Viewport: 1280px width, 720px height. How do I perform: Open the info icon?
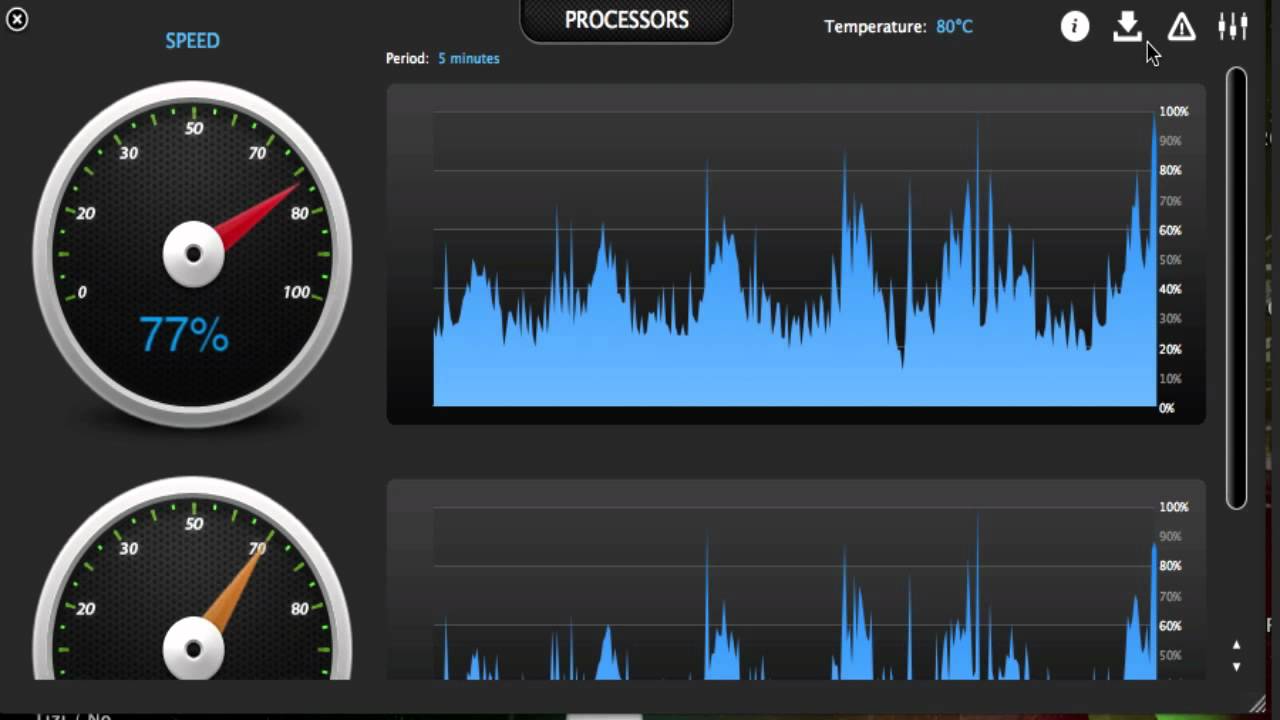pyautogui.click(x=1075, y=27)
